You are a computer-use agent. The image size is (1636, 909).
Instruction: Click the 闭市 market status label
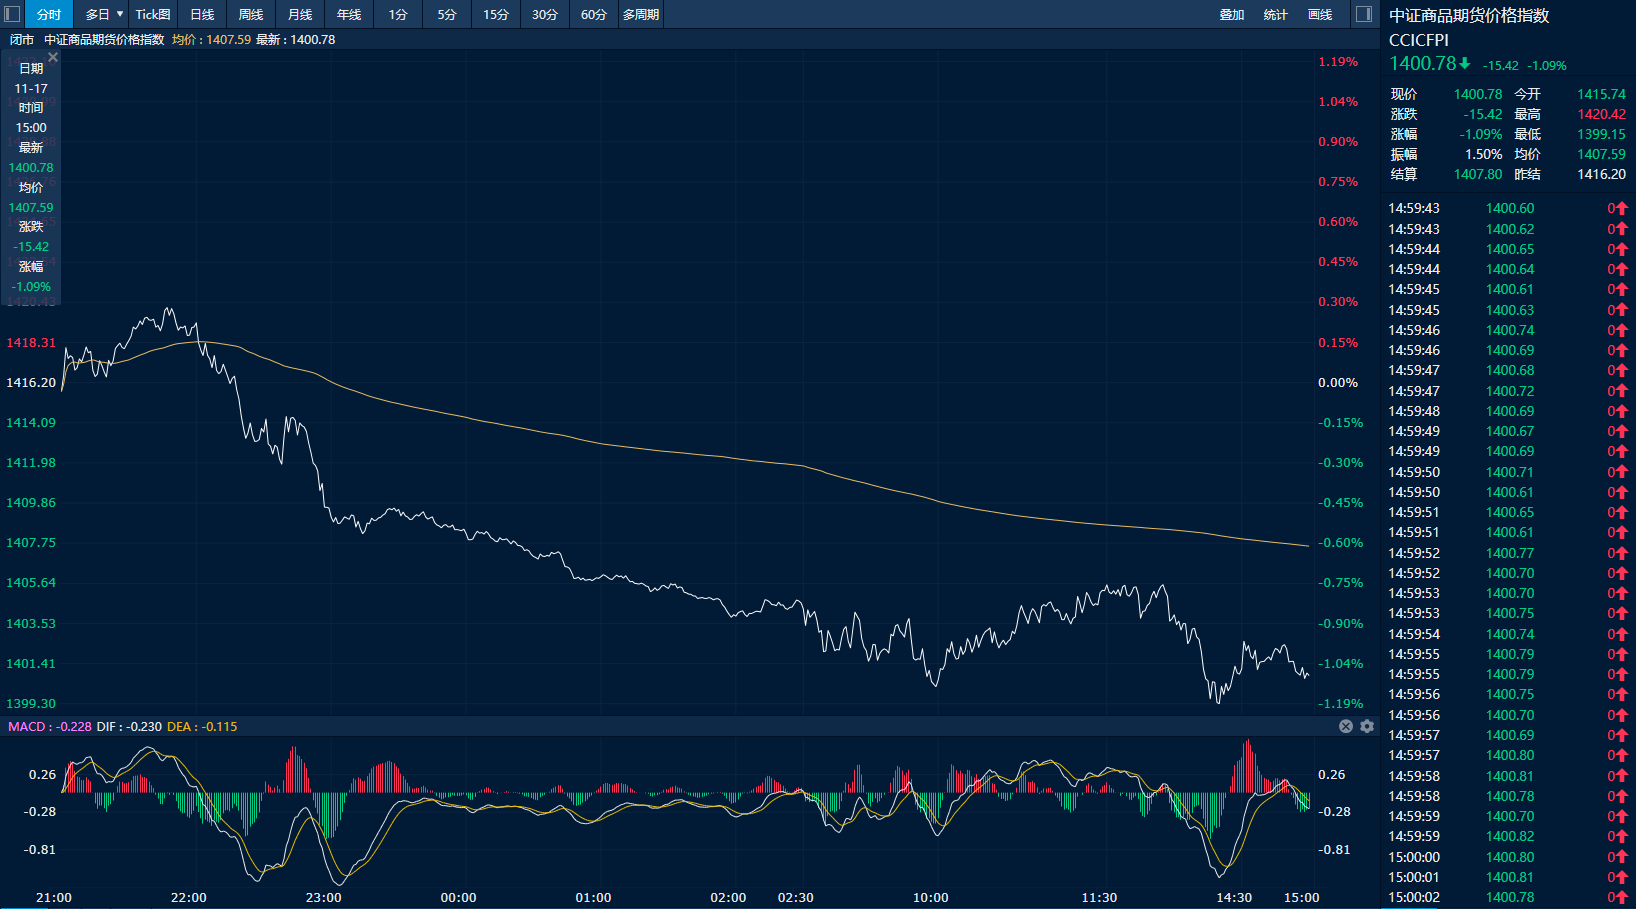[x=22, y=40]
